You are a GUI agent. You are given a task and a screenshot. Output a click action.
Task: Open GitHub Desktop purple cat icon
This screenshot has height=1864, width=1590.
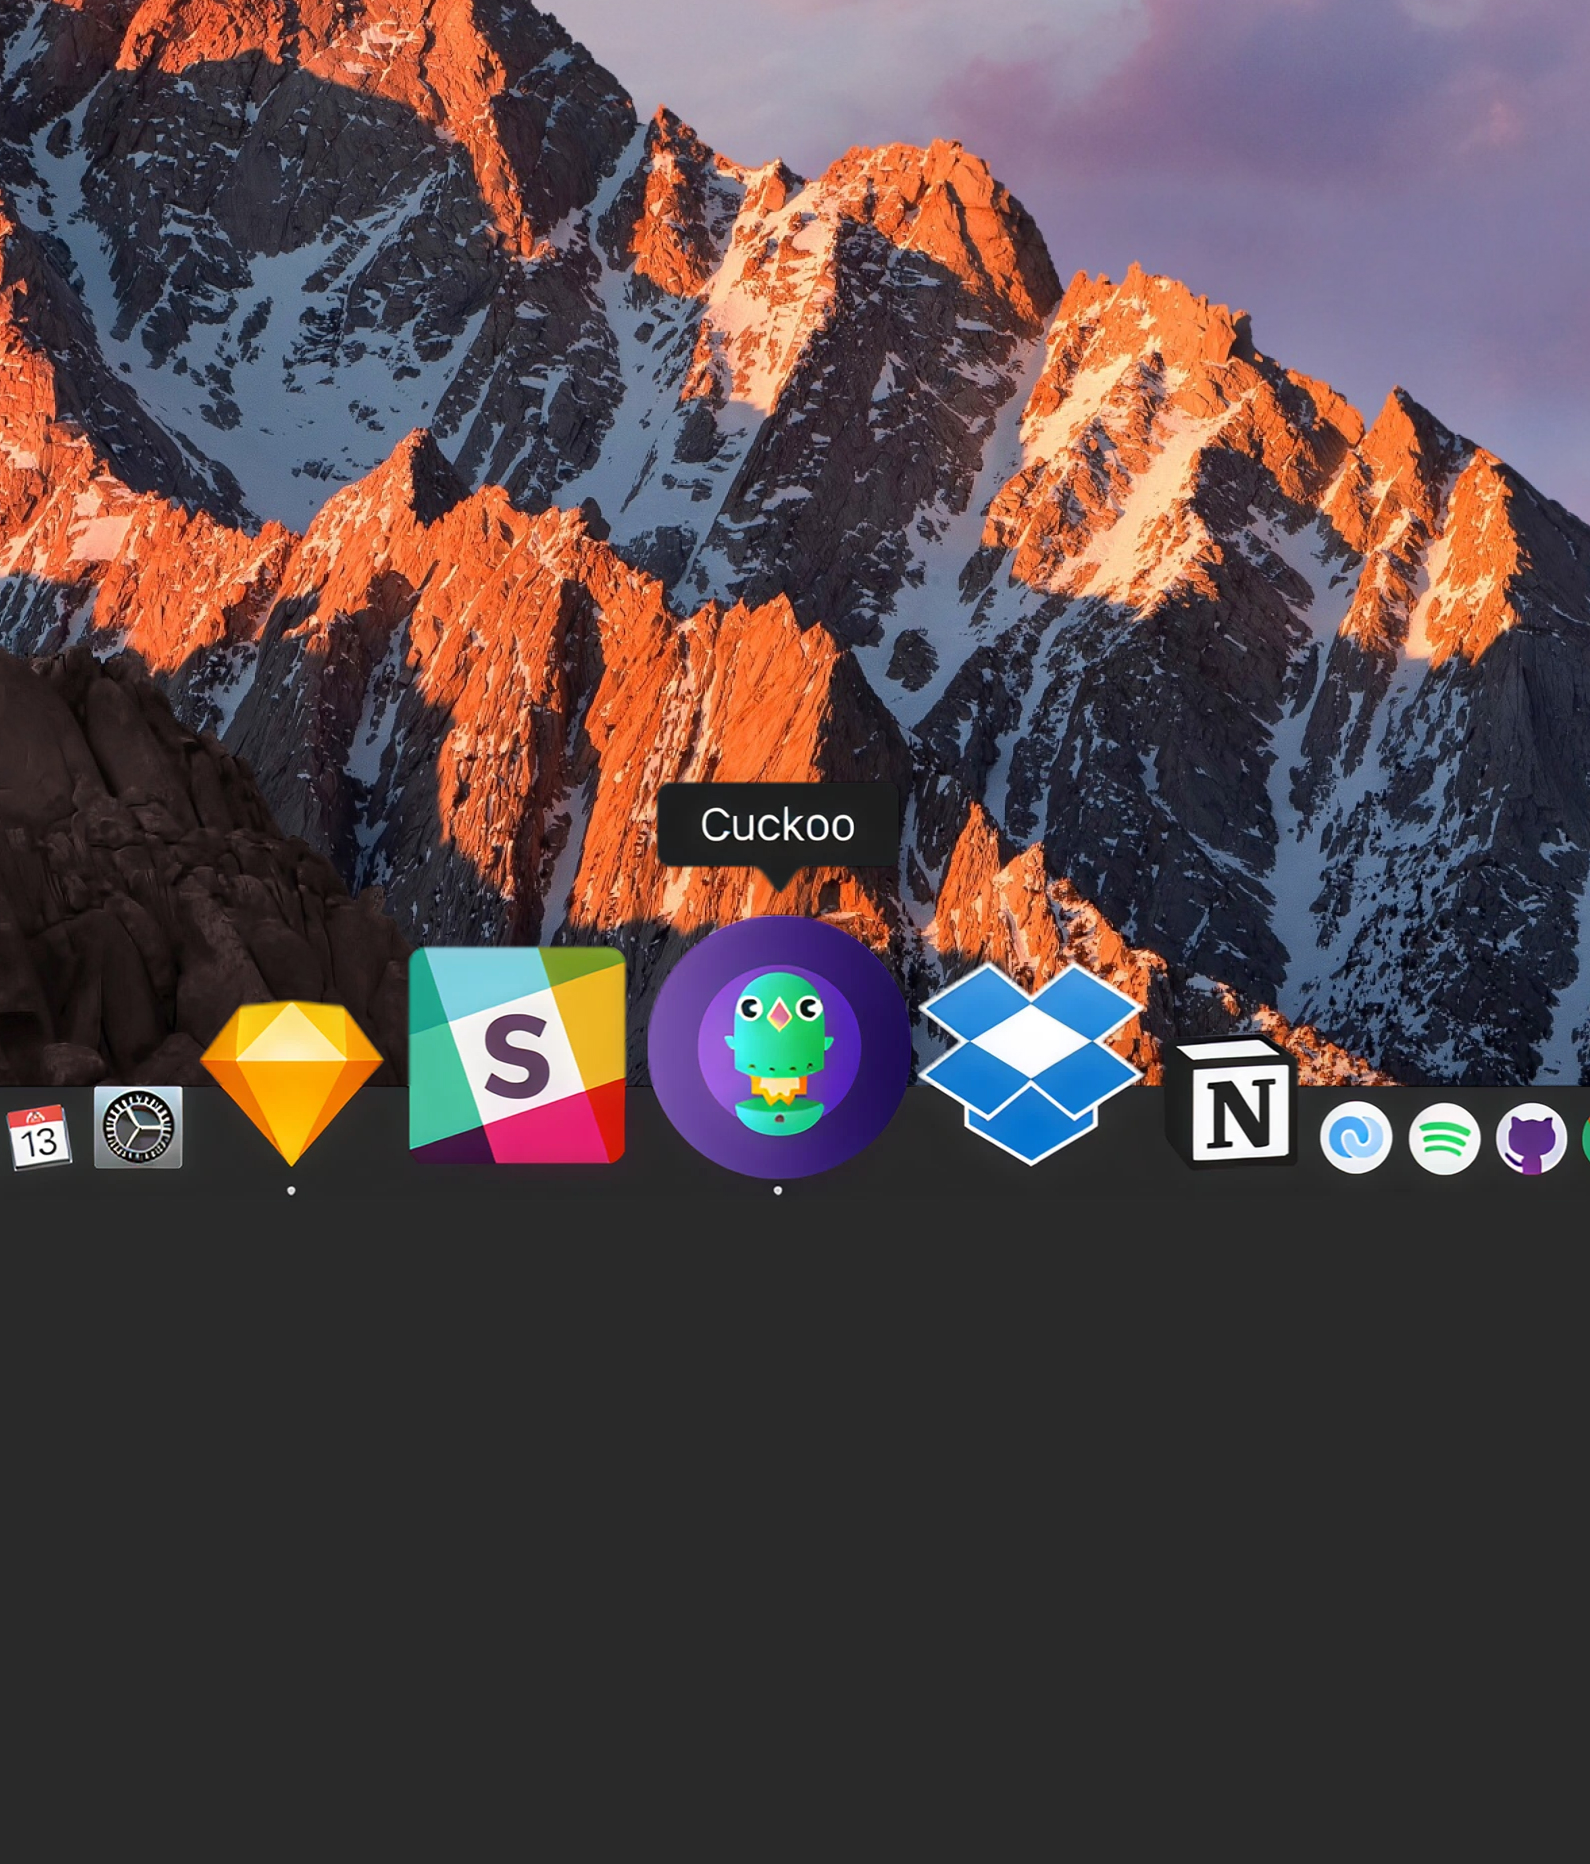[x=1531, y=1138]
